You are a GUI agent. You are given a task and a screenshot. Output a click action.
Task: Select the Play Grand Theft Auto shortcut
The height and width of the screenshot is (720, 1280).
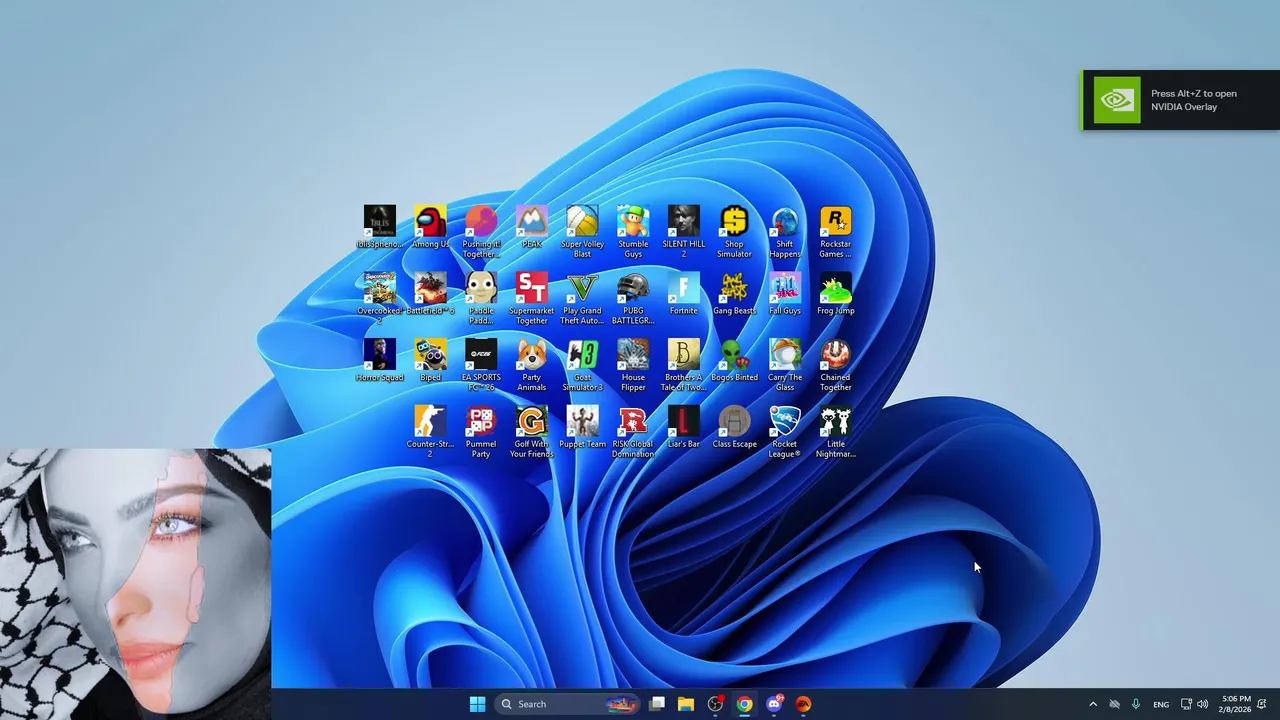[582, 298]
